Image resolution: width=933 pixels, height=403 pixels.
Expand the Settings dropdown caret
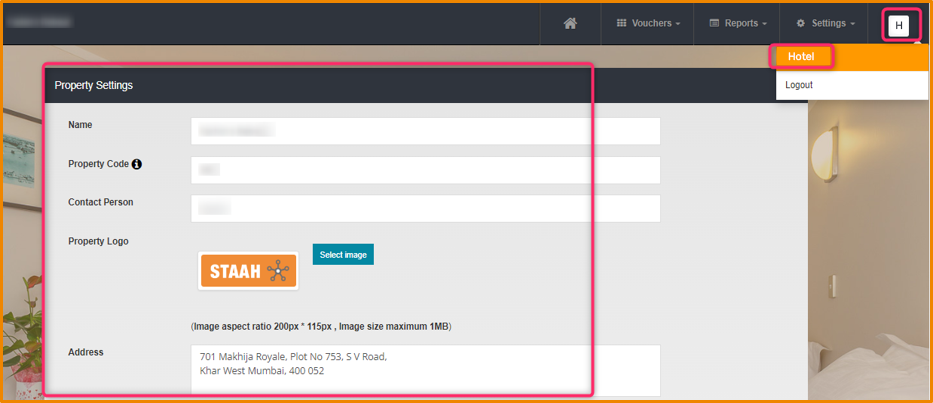852,24
